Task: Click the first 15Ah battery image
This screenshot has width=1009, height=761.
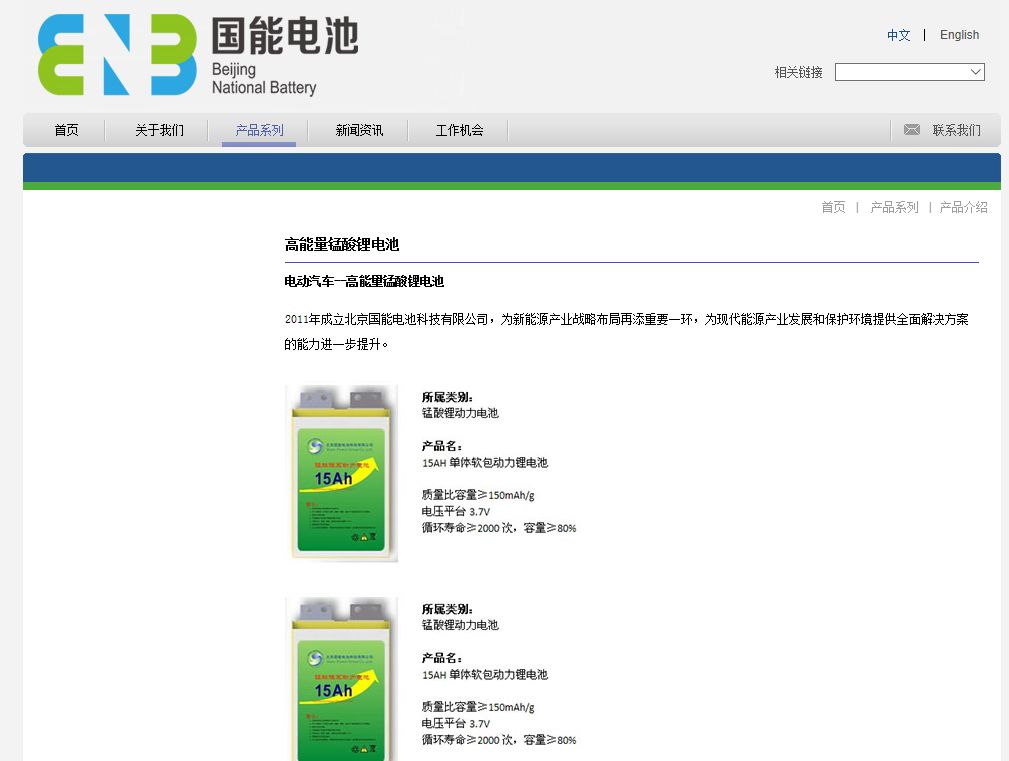Action: pyautogui.click(x=341, y=472)
